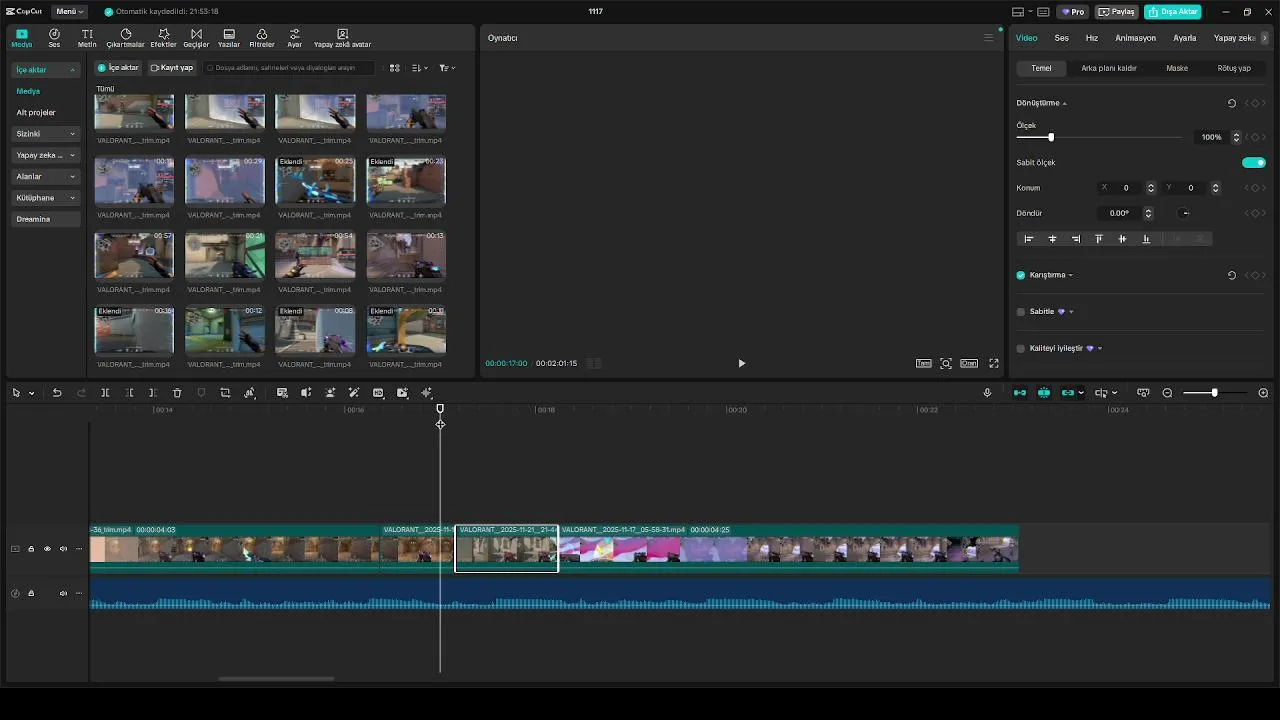Screen dimensions: 1280x720
Task: Enable the Sabitle checkbox
Action: pos(1021,312)
